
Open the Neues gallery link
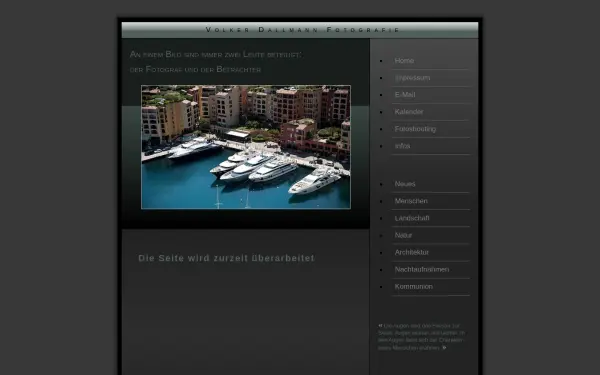pyautogui.click(x=405, y=184)
